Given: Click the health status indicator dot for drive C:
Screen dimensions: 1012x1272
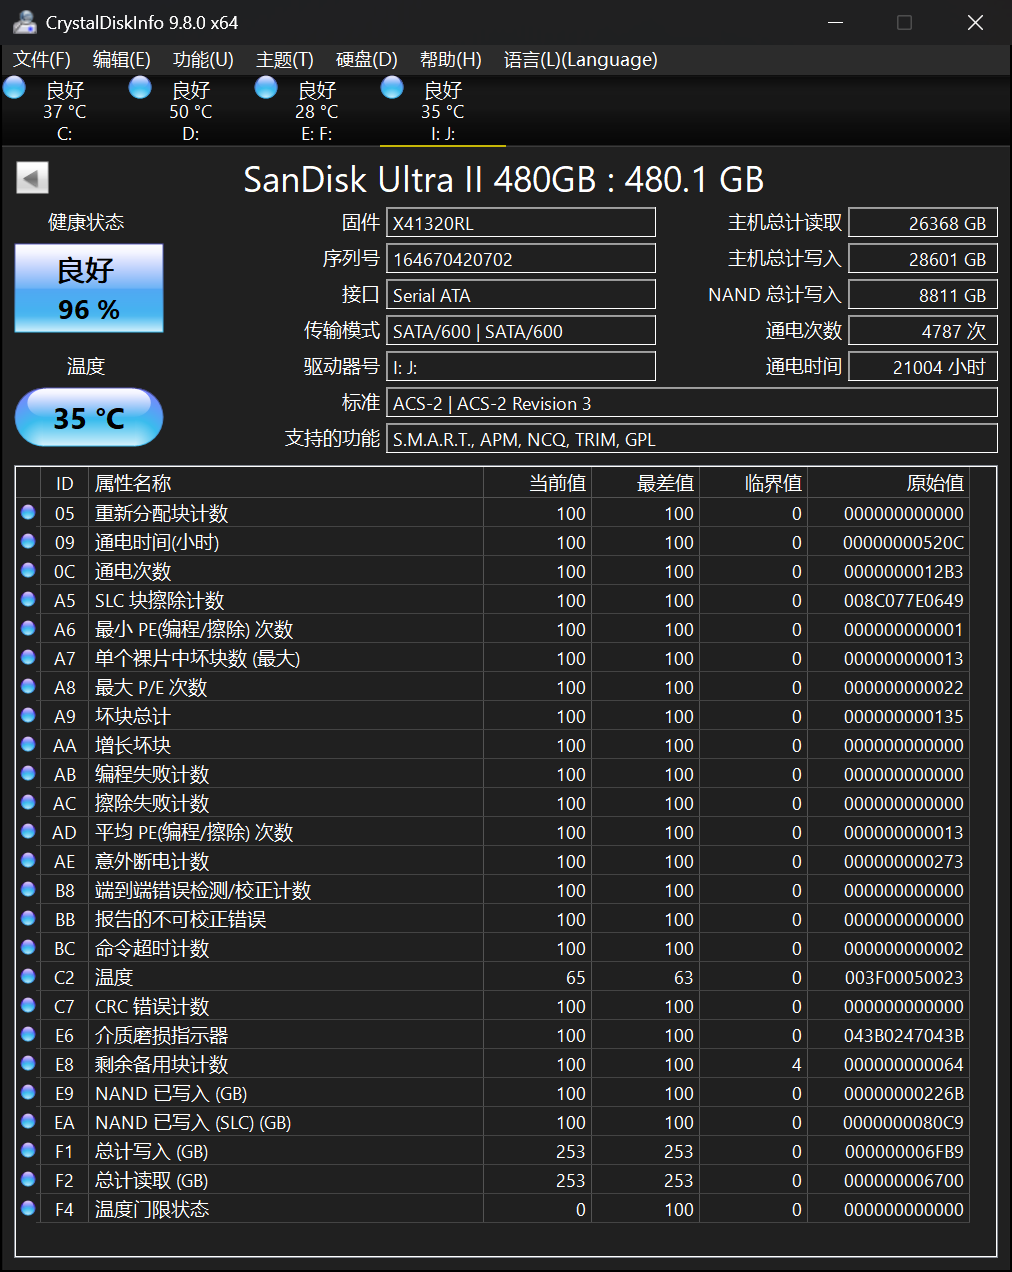Looking at the screenshot, I should pos(14,87).
